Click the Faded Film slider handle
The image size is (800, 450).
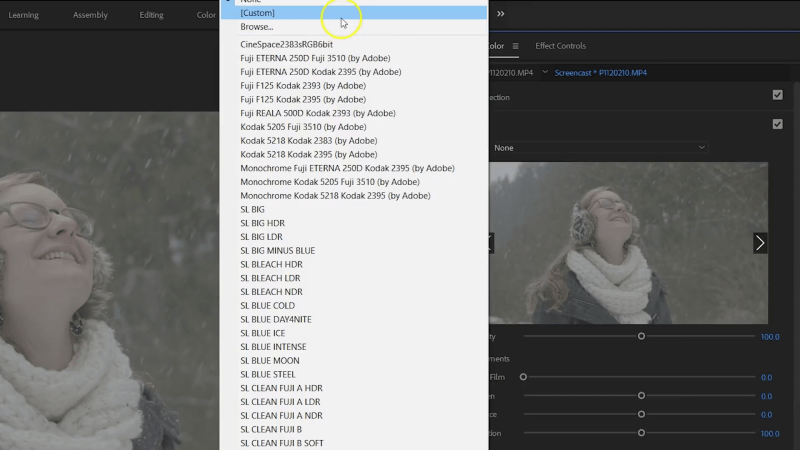coord(523,377)
